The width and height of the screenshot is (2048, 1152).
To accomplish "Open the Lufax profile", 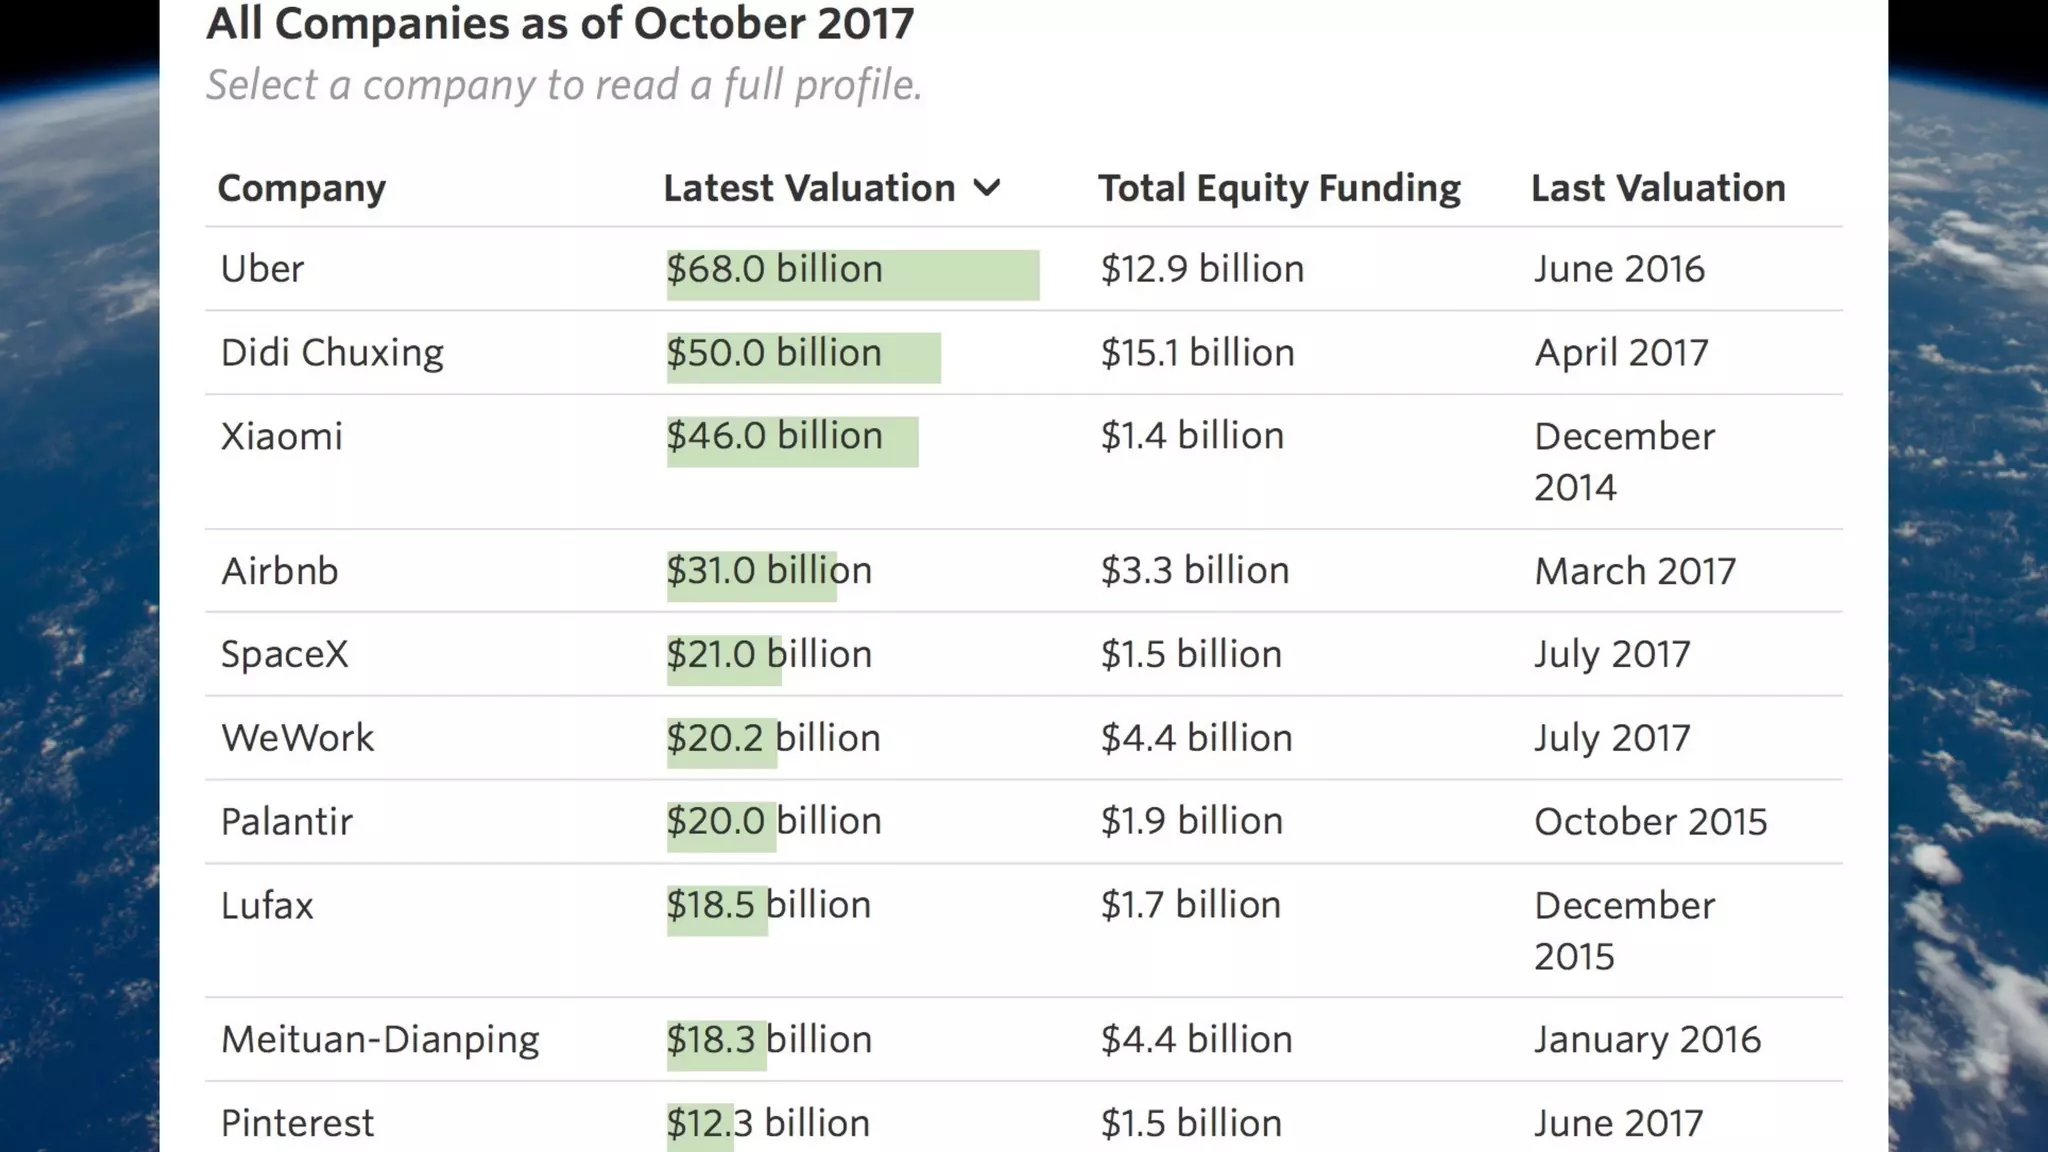I will coord(267,906).
